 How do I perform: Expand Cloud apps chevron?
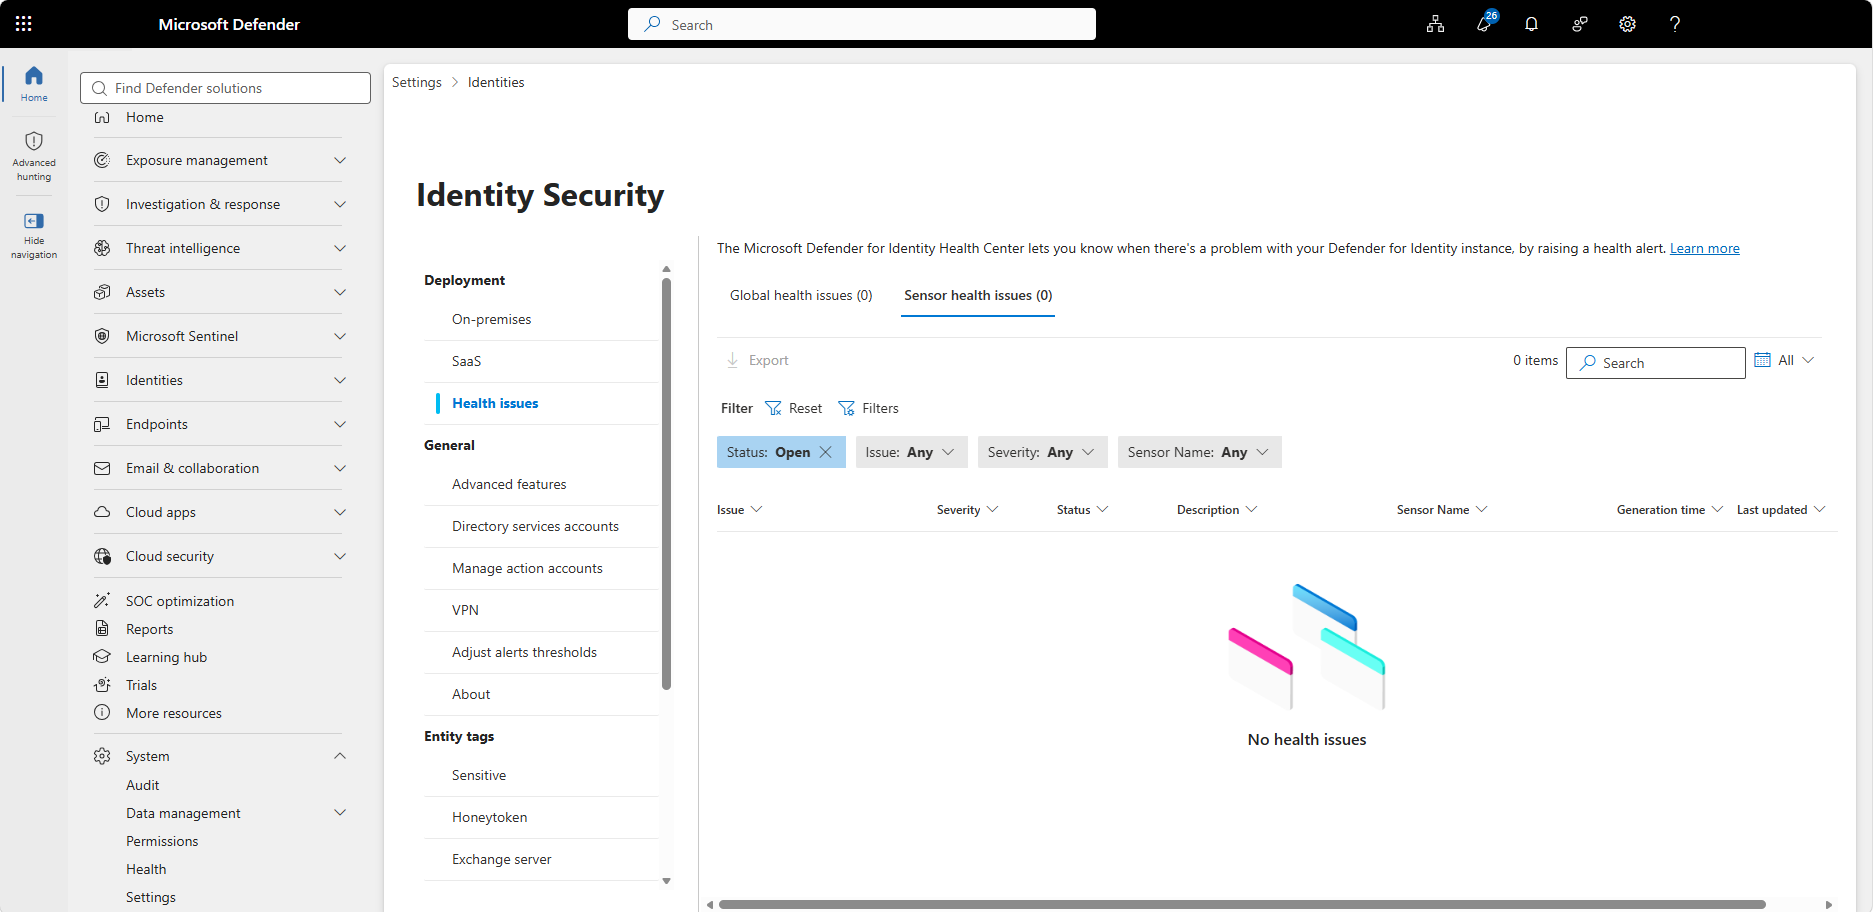[x=340, y=512]
